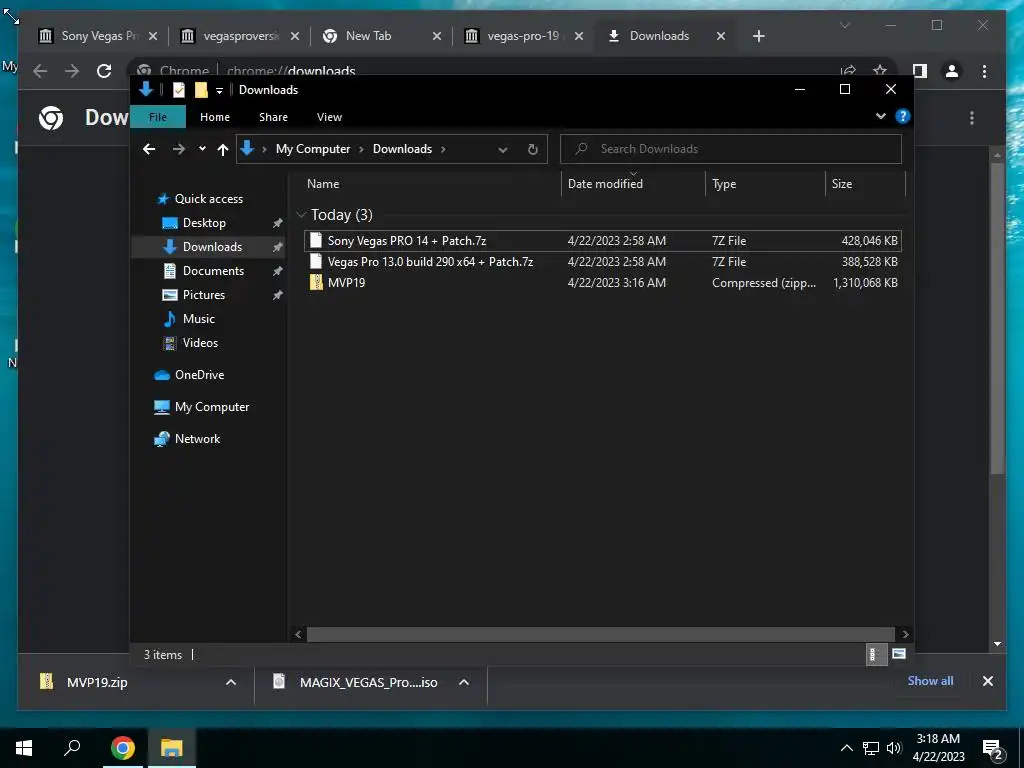Go up one folder level
The height and width of the screenshot is (768, 1024).
pos(223,150)
